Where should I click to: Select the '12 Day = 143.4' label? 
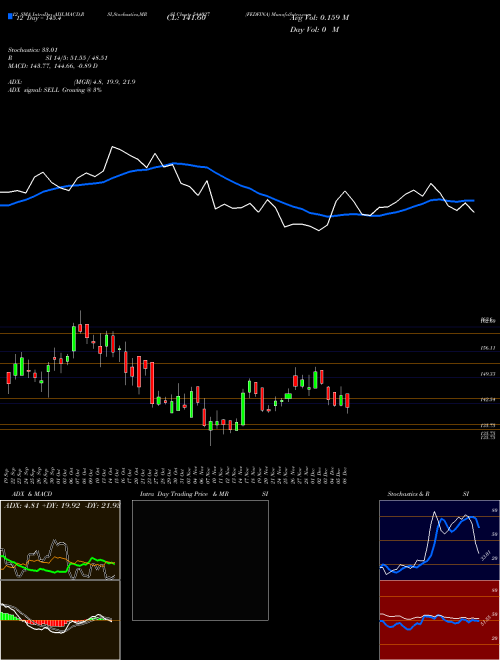click(x=38, y=18)
